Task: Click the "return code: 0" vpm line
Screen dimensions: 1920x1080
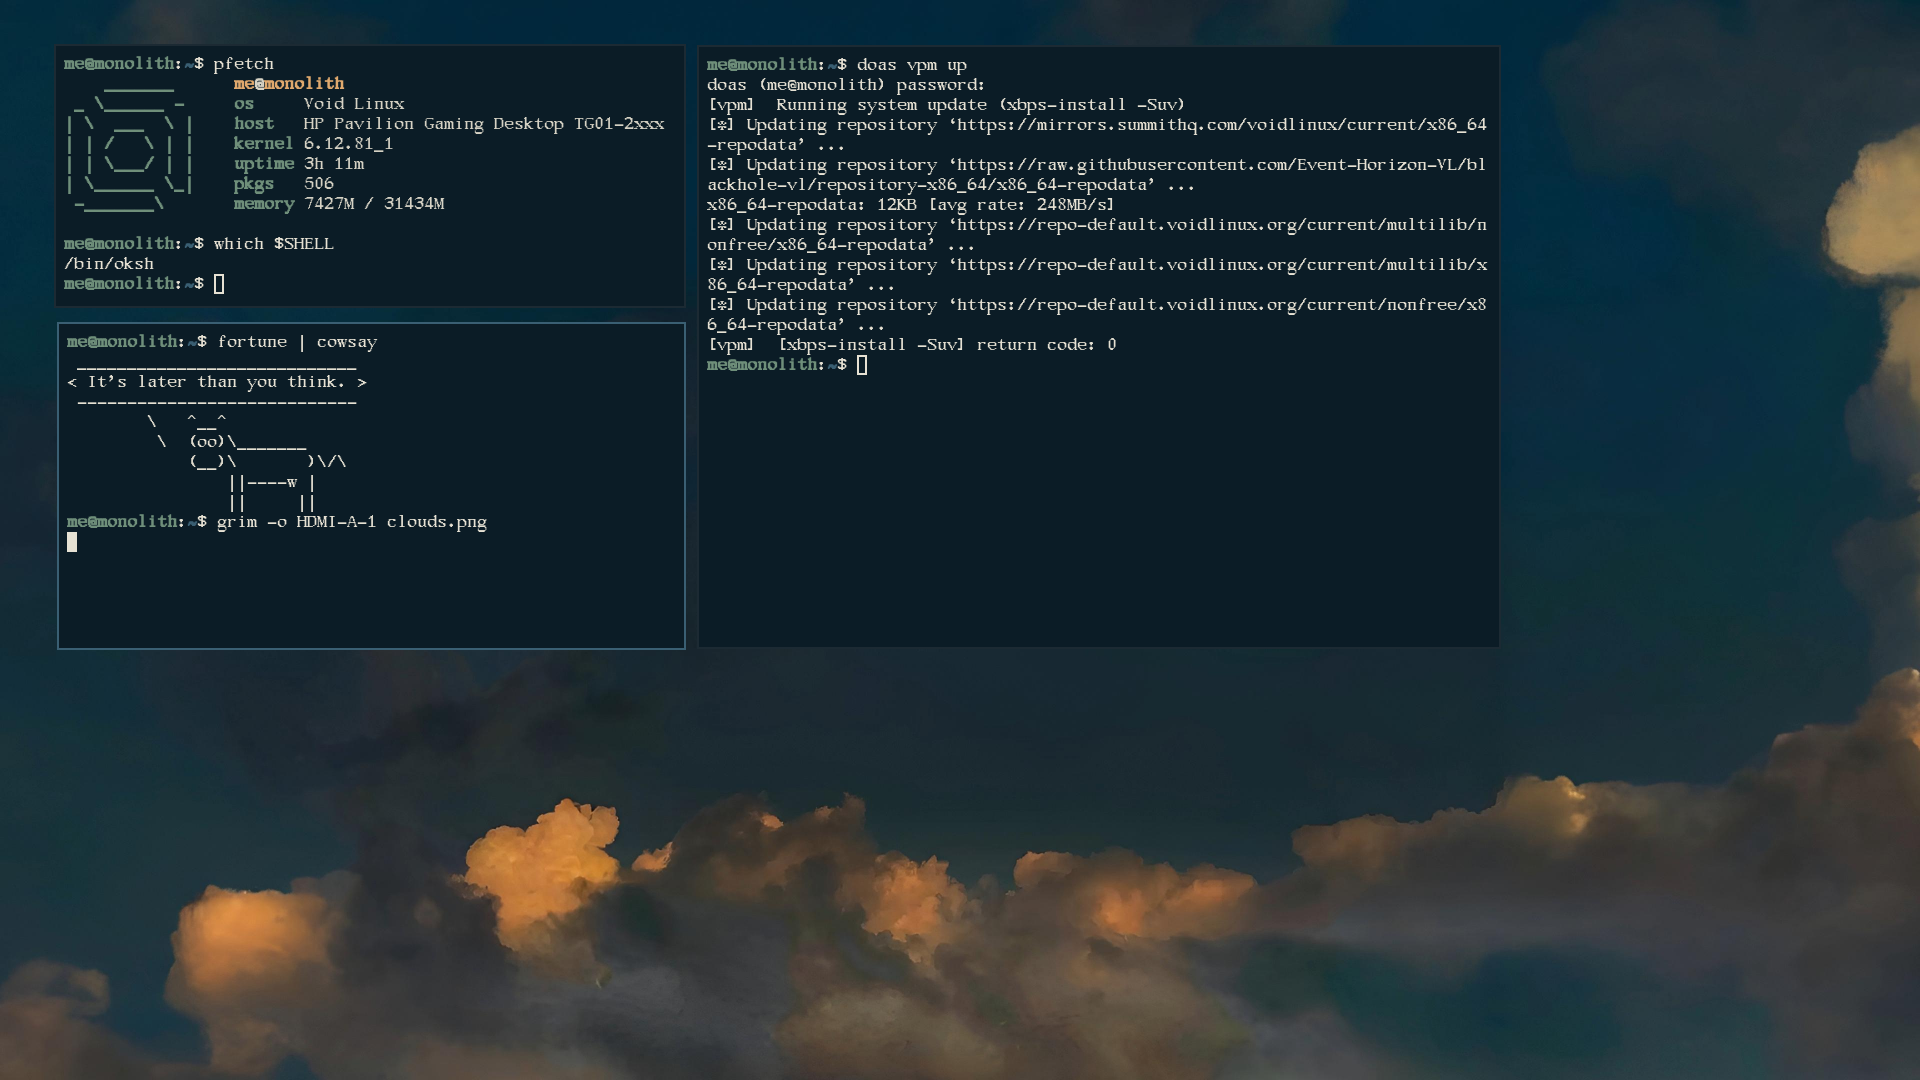Action: tap(912, 345)
